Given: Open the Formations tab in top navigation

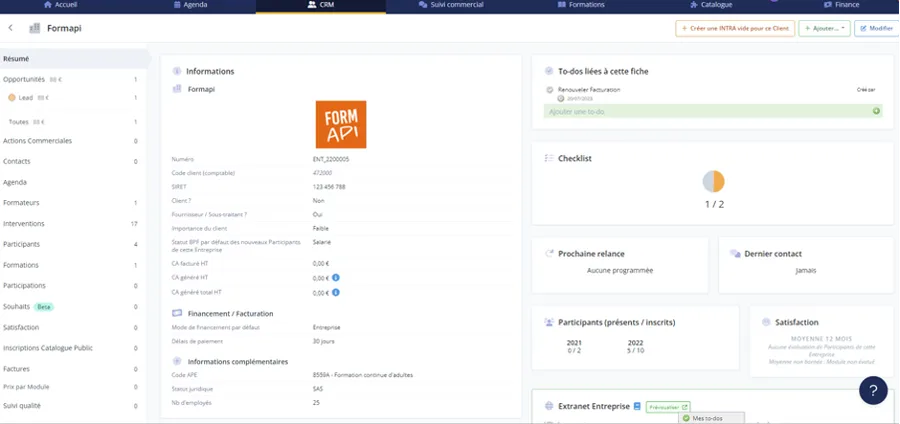Looking at the screenshot, I should 581,5.
